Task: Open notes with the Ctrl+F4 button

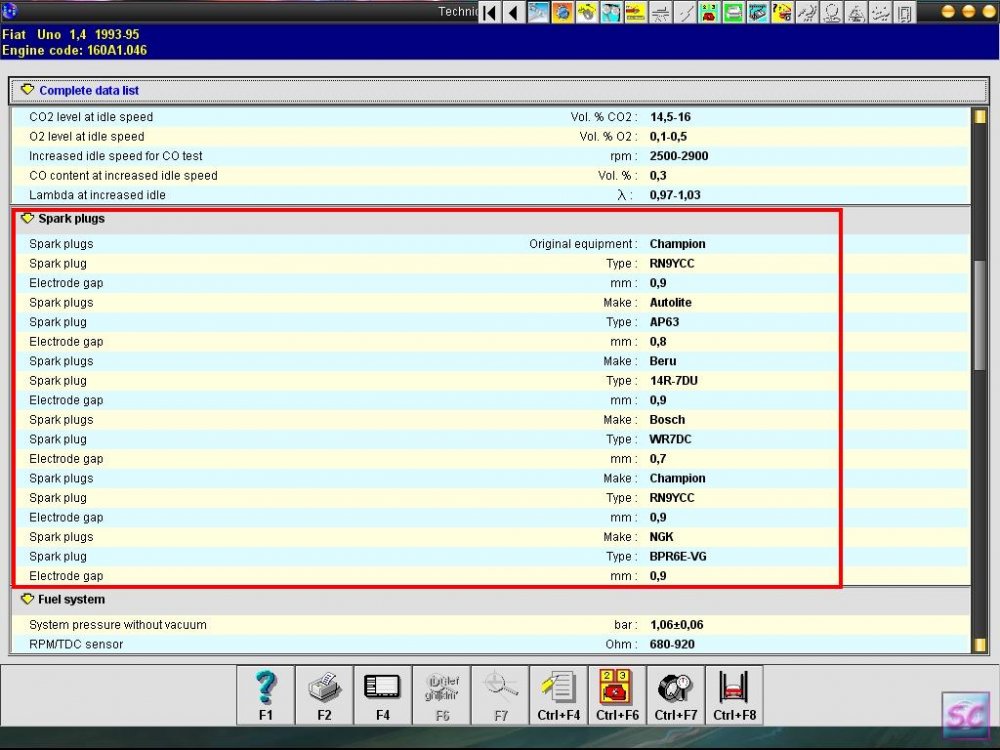Action: pyautogui.click(x=559, y=695)
